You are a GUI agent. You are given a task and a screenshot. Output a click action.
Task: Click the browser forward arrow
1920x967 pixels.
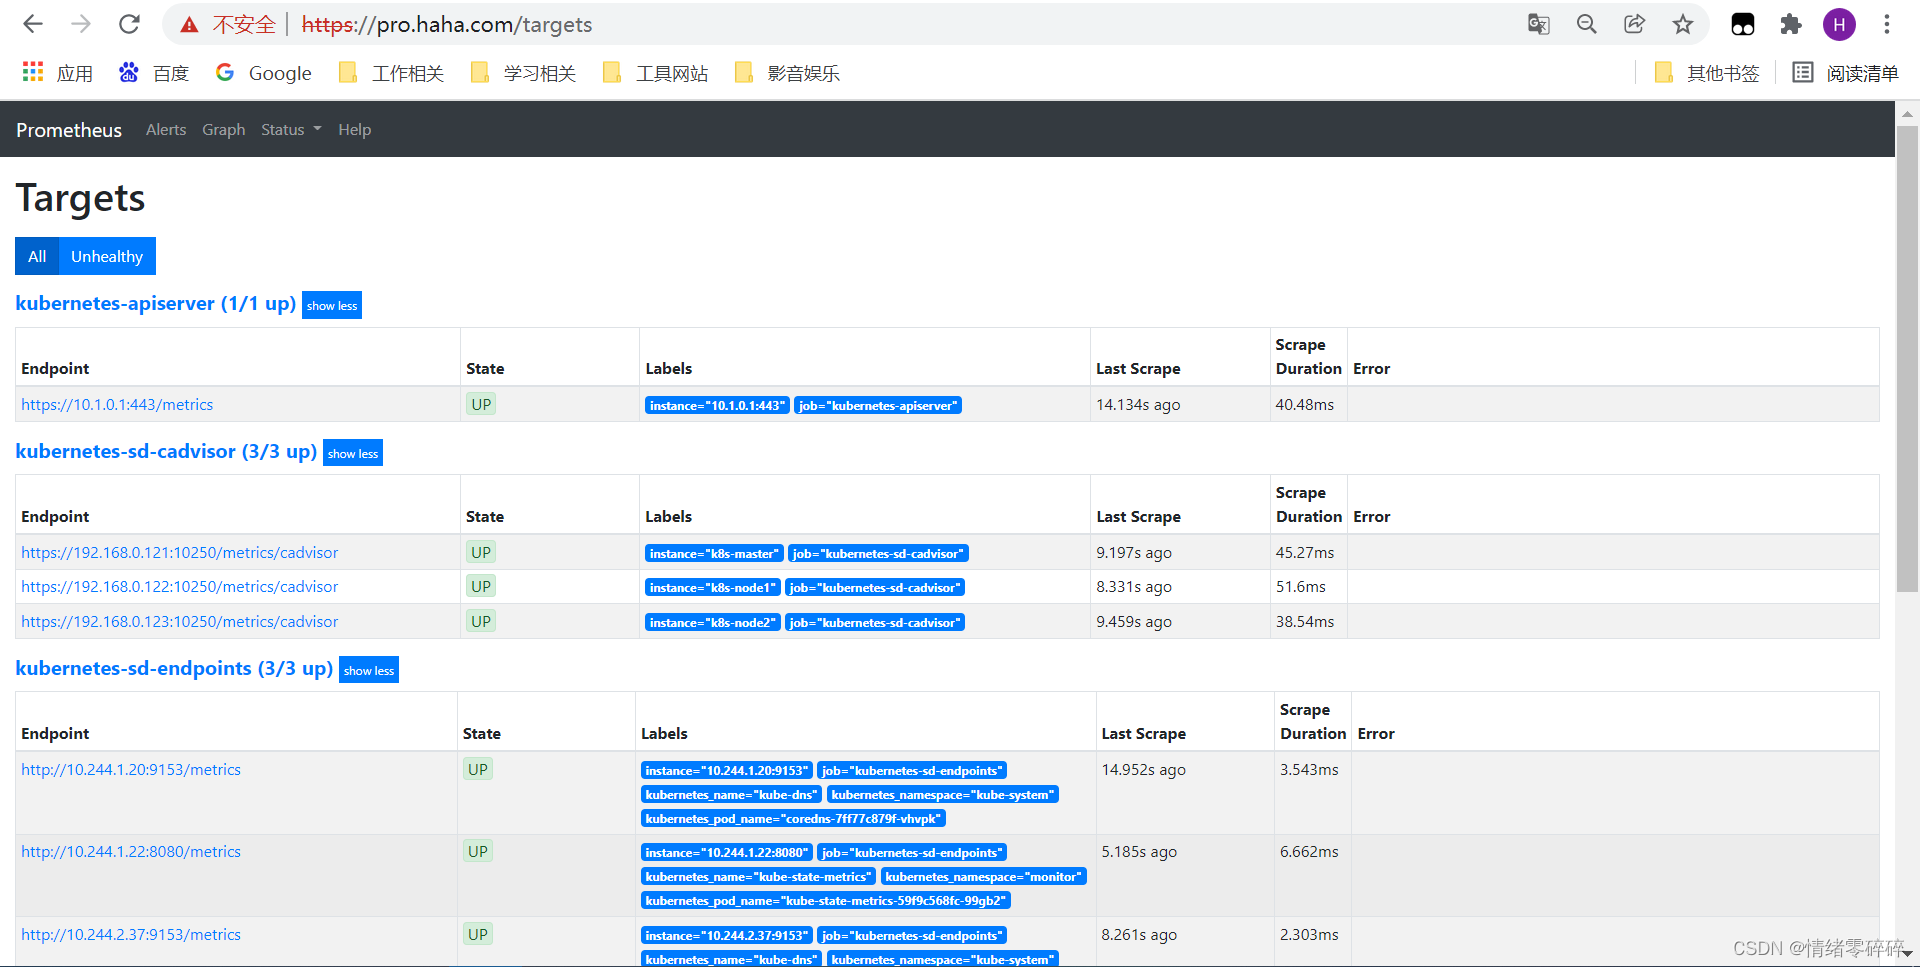point(81,24)
